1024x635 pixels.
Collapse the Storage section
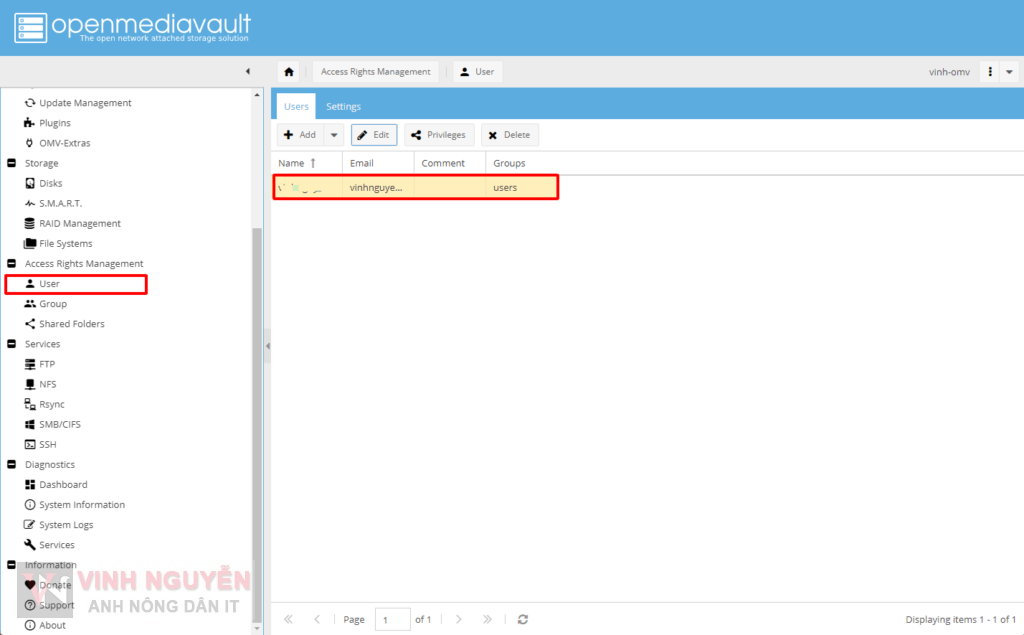click(9, 163)
